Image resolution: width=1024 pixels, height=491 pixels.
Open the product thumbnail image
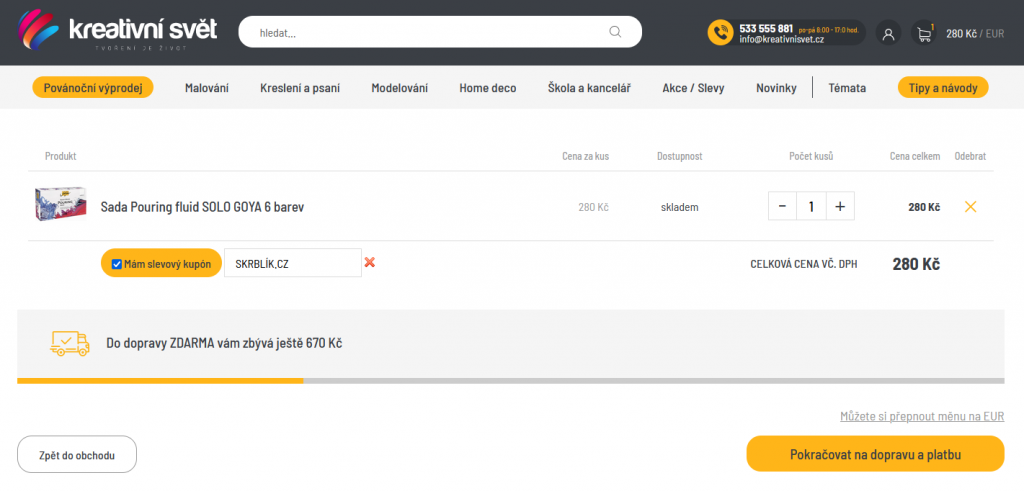coord(60,204)
